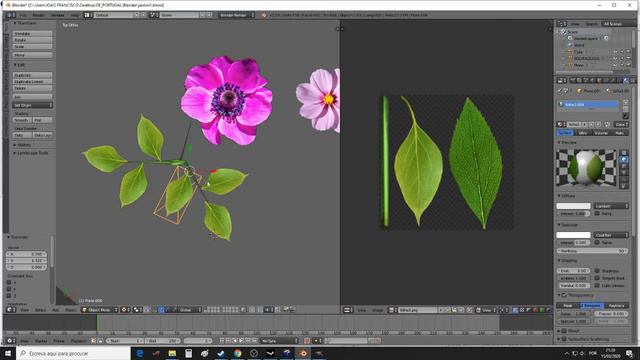Toggle the specular Ramp checkbox
Image resolution: width=640 pixels, height=360 pixels.
pos(597,242)
